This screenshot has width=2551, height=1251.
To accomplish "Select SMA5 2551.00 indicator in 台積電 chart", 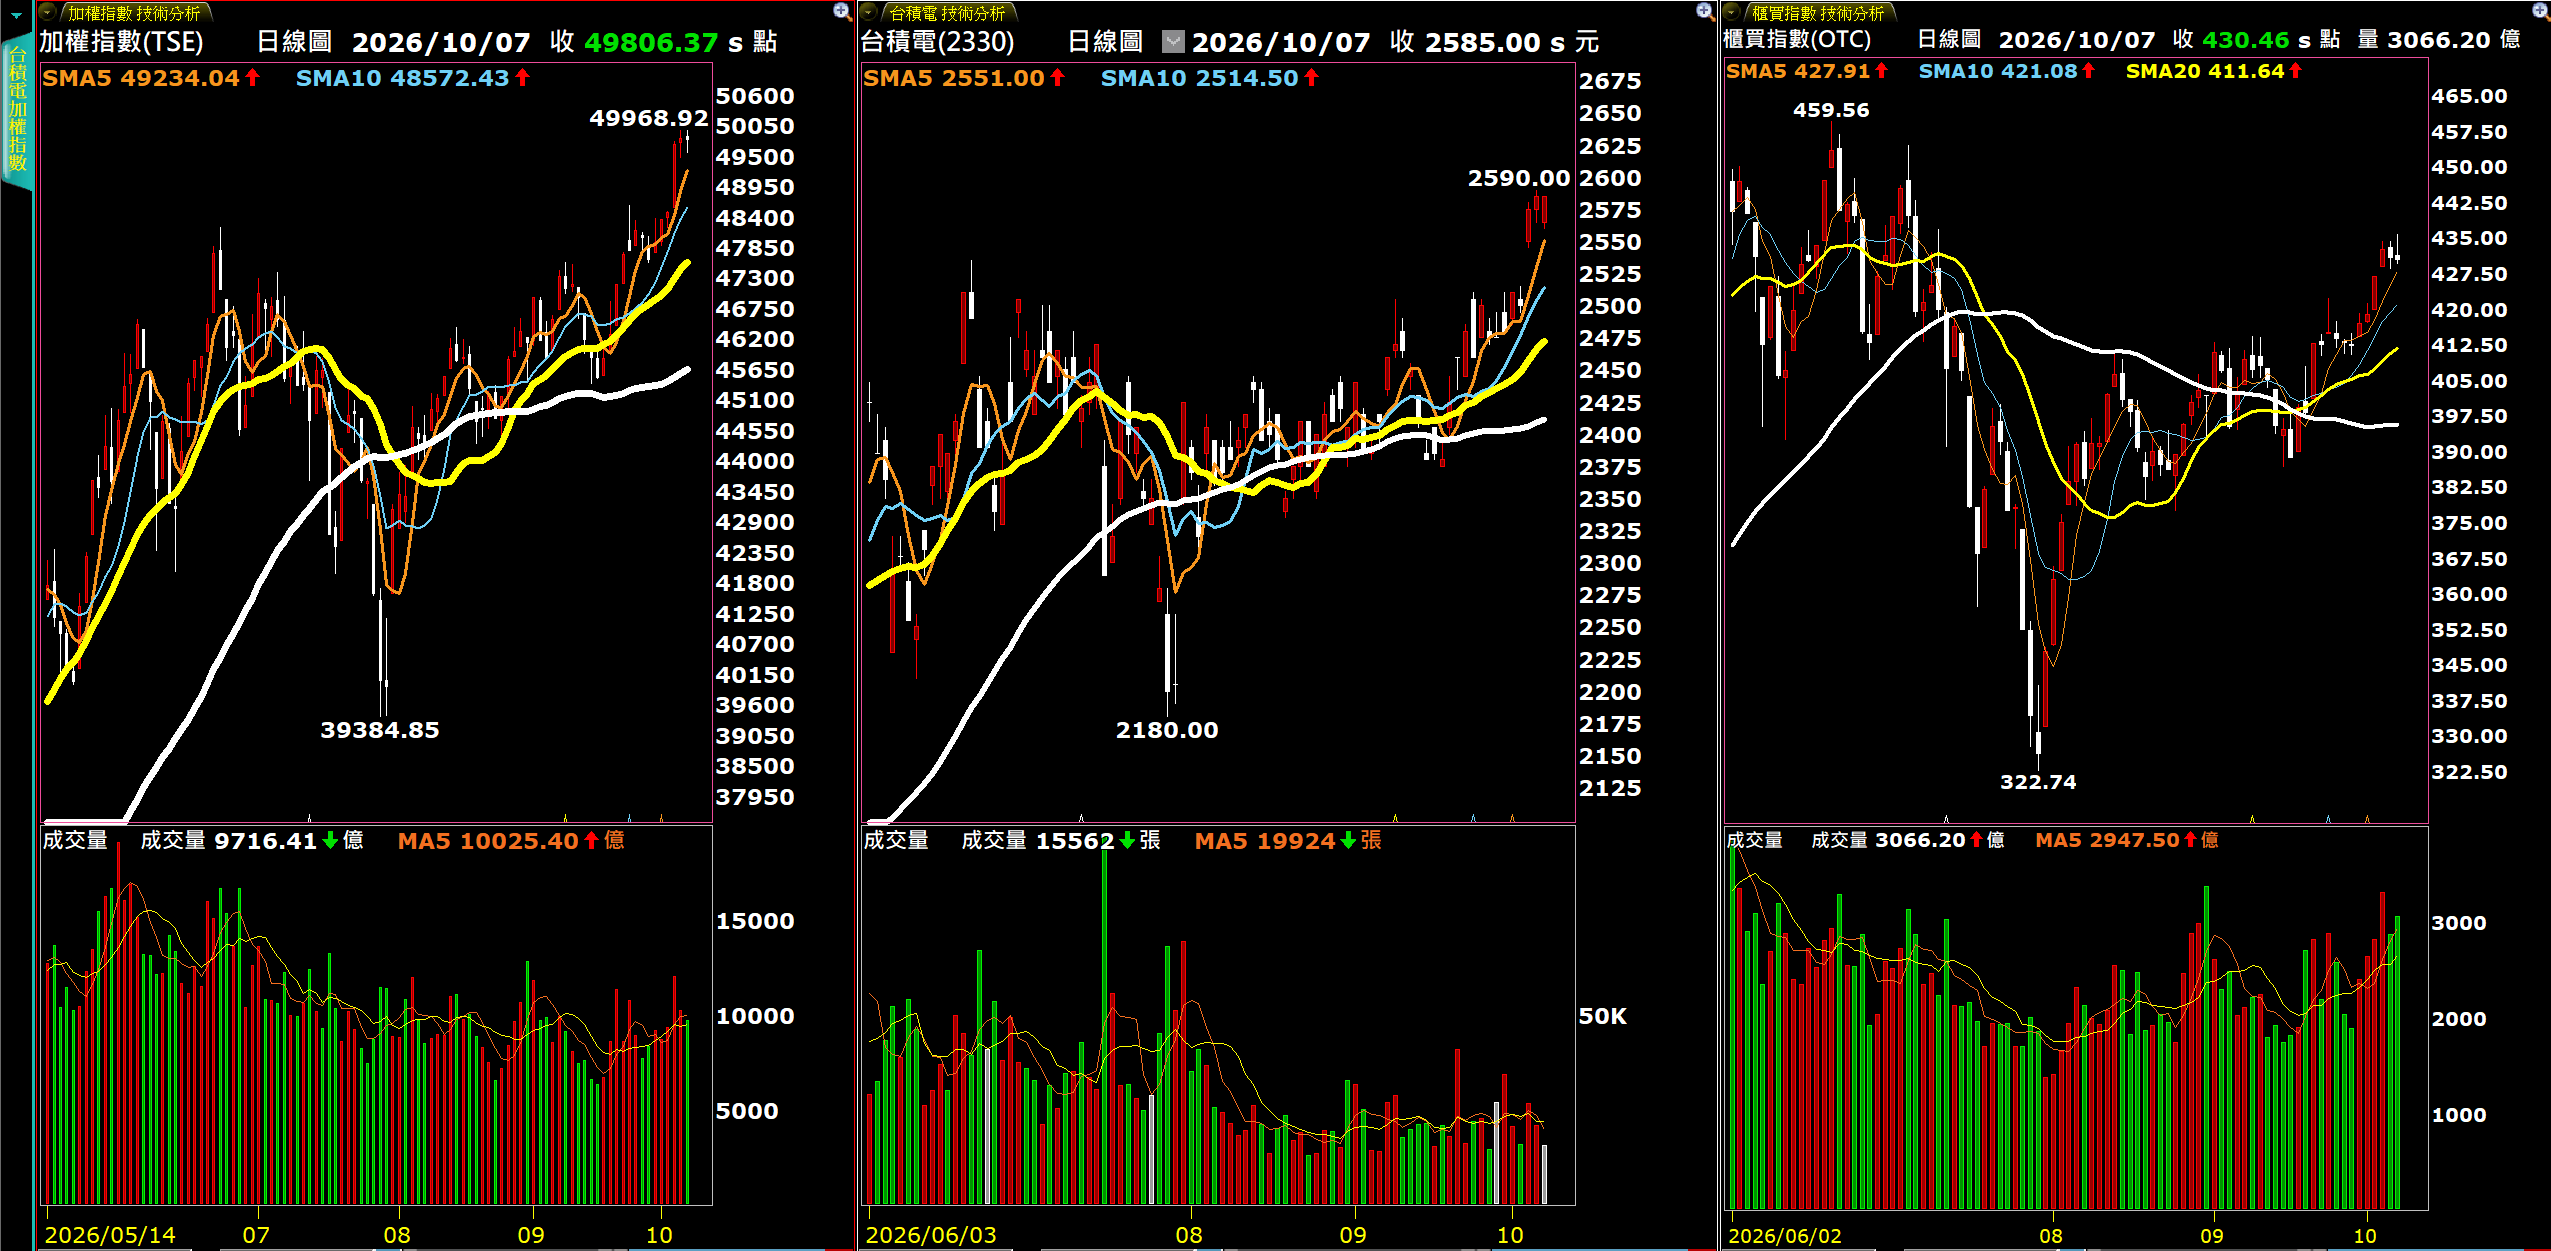I will click(x=964, y=78).
